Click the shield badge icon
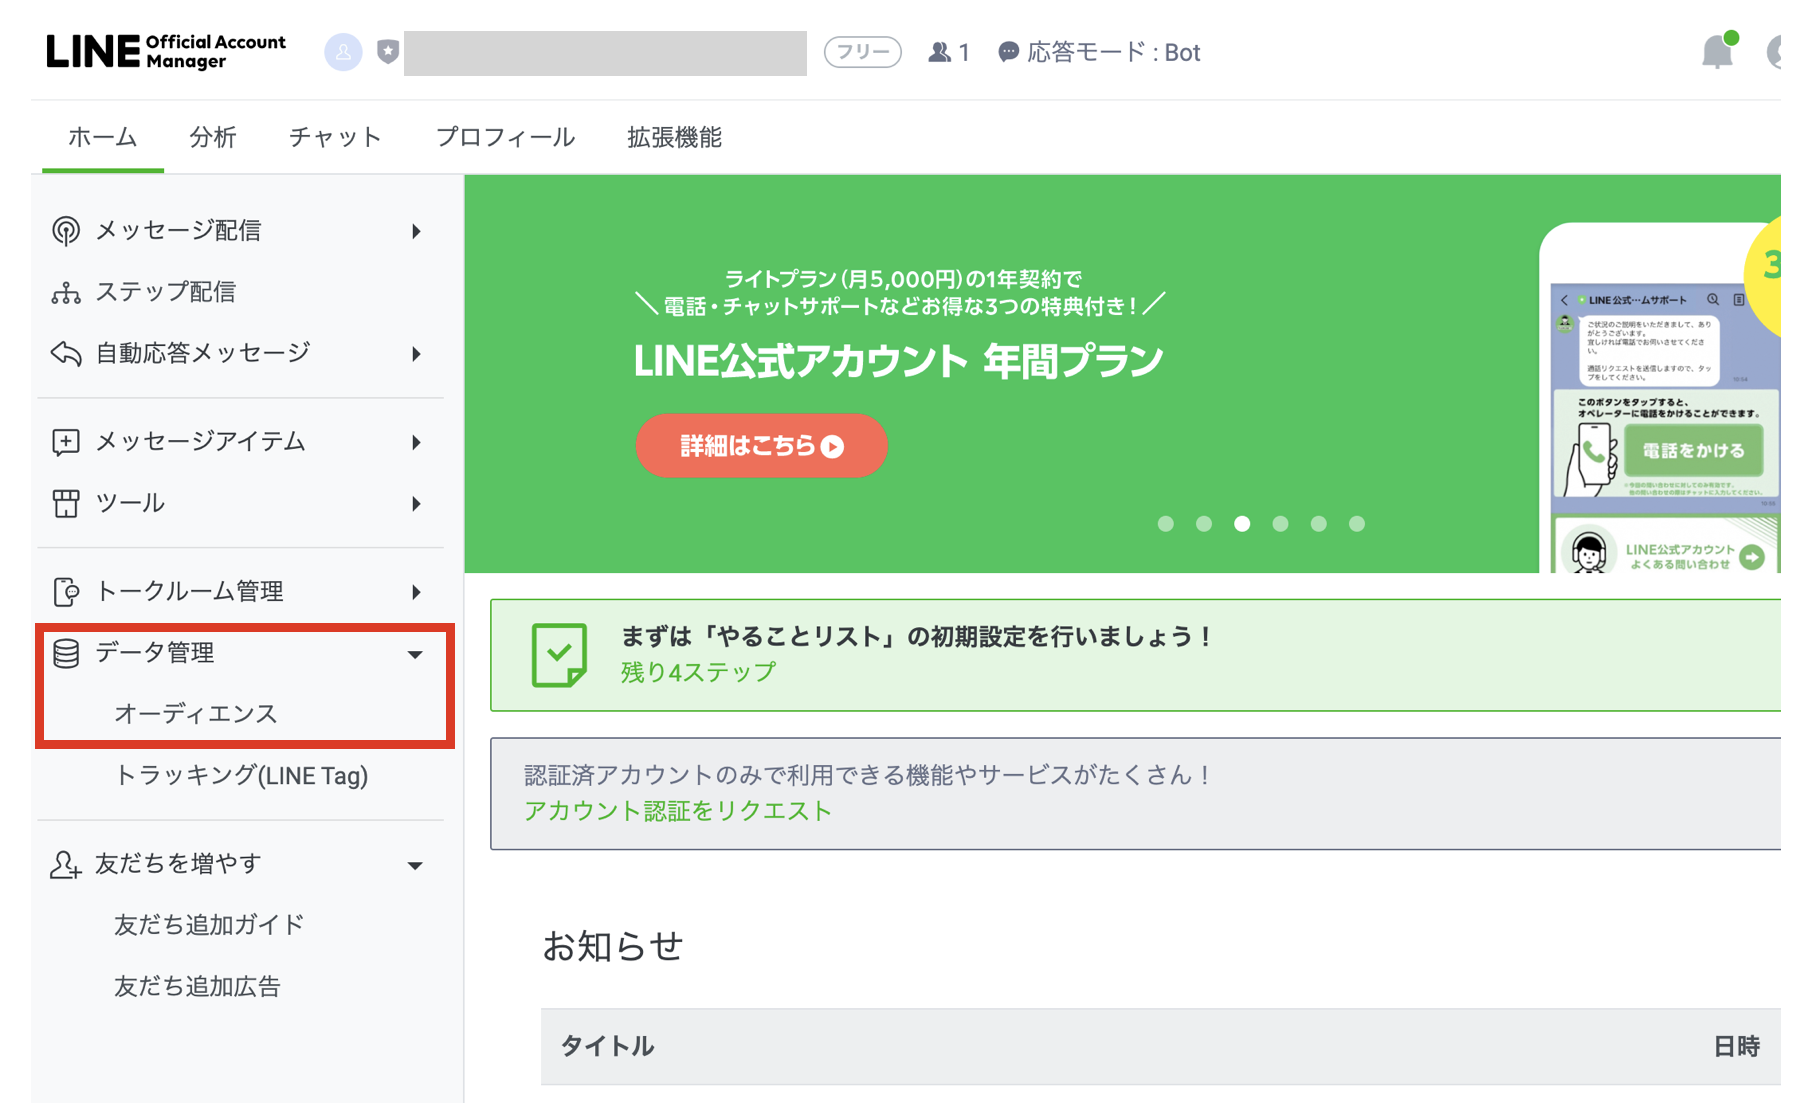 point(388,52)
